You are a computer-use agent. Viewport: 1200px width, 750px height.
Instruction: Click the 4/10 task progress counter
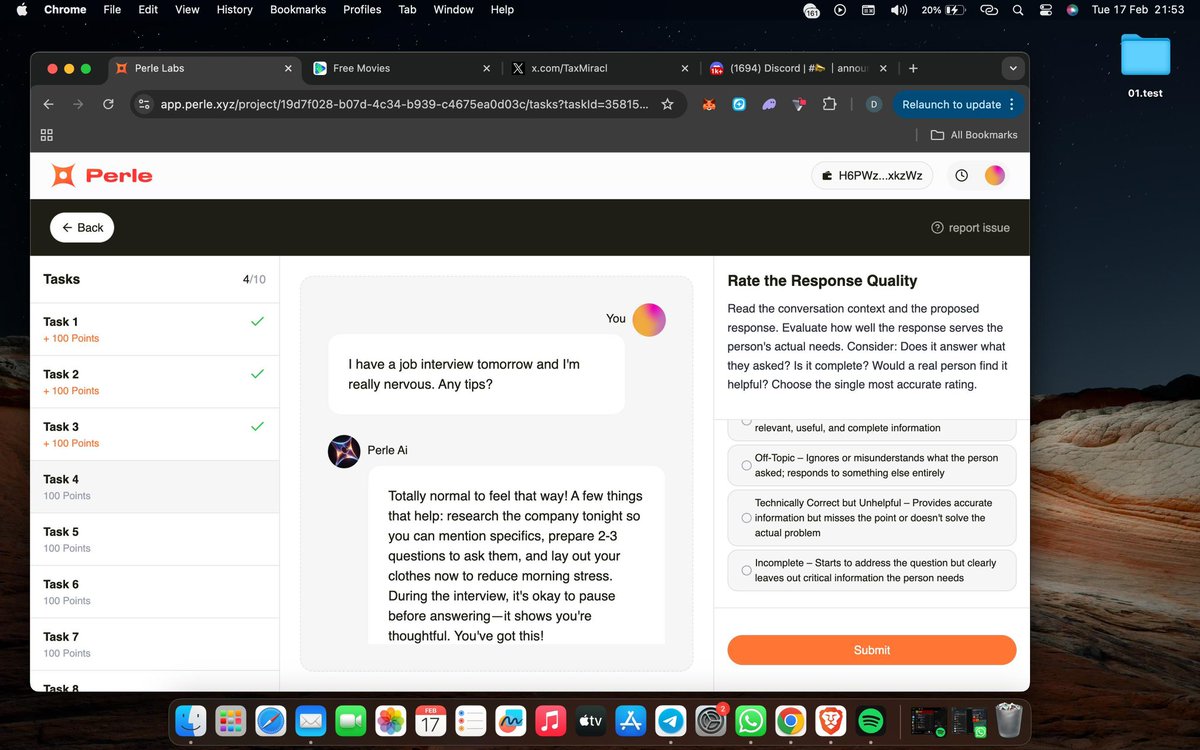tap(254, 280)
